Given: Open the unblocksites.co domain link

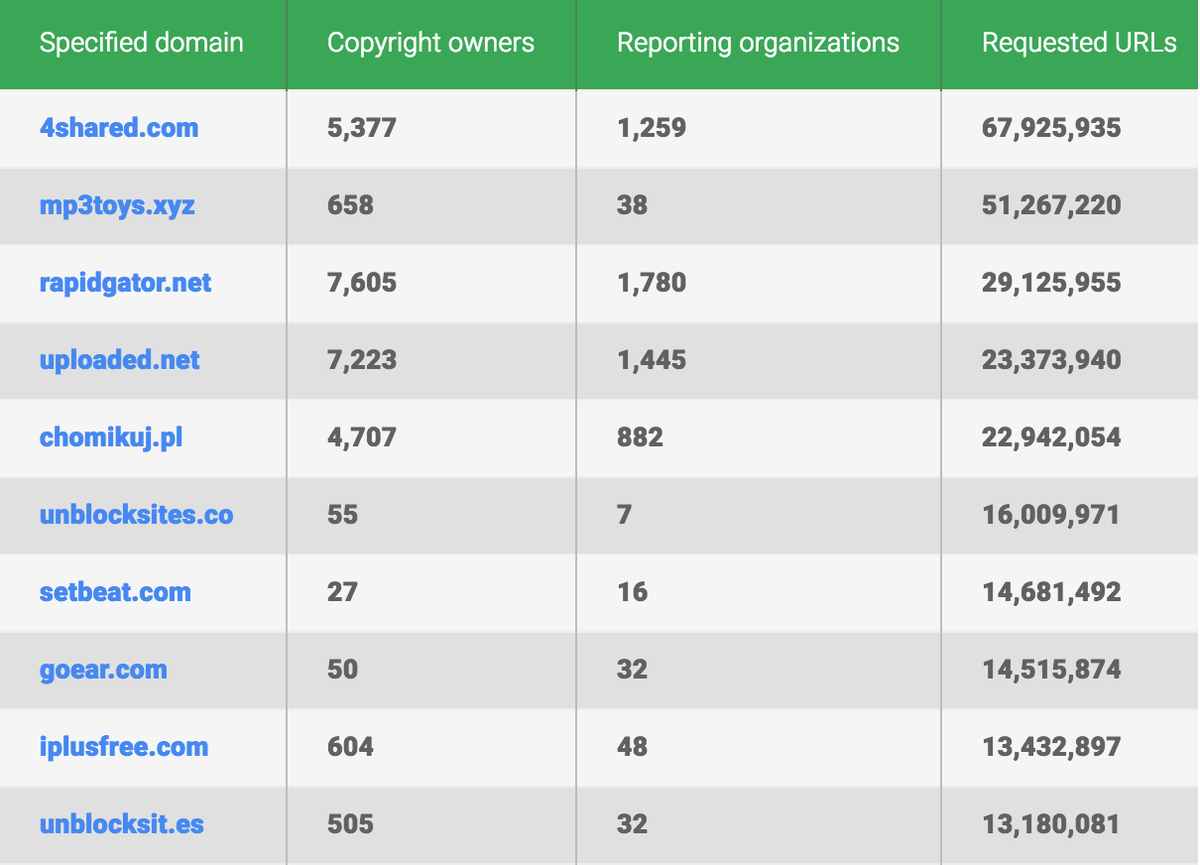Looking at the screenshot, I should [x=136, y=515].
